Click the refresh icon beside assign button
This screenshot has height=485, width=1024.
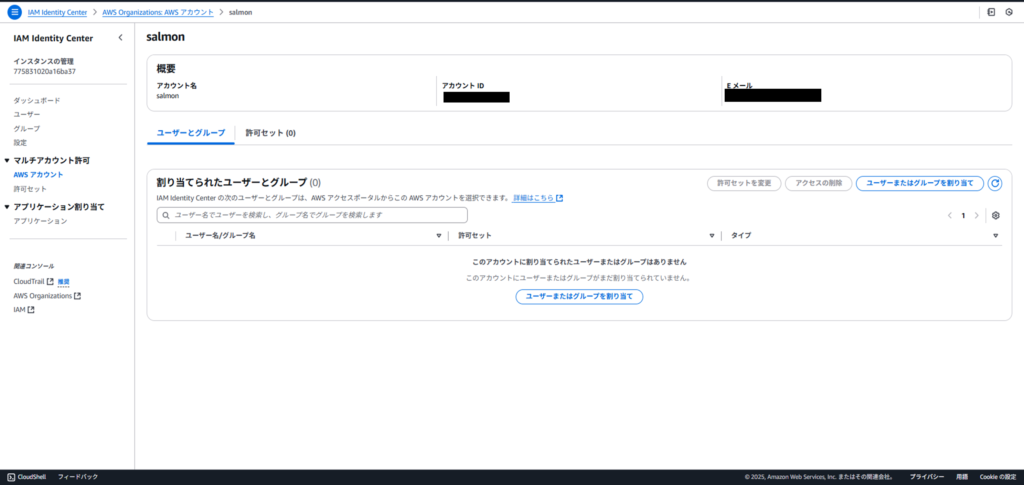[x=995, y=183]
